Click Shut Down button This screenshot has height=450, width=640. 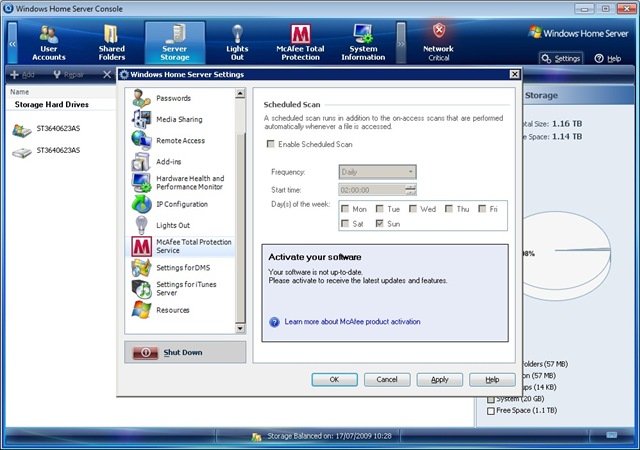point(185,352)
